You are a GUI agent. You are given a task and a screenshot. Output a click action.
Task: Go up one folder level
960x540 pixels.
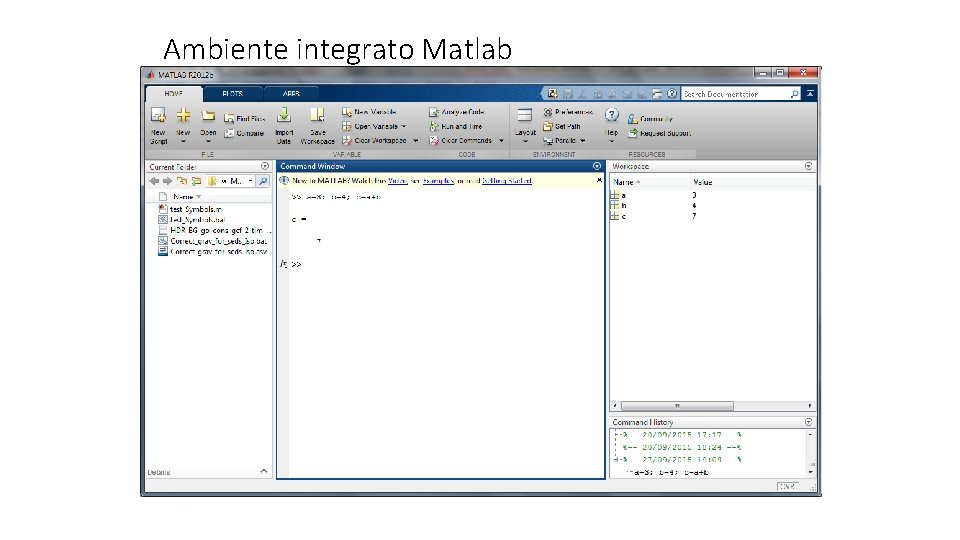[182, 181]
